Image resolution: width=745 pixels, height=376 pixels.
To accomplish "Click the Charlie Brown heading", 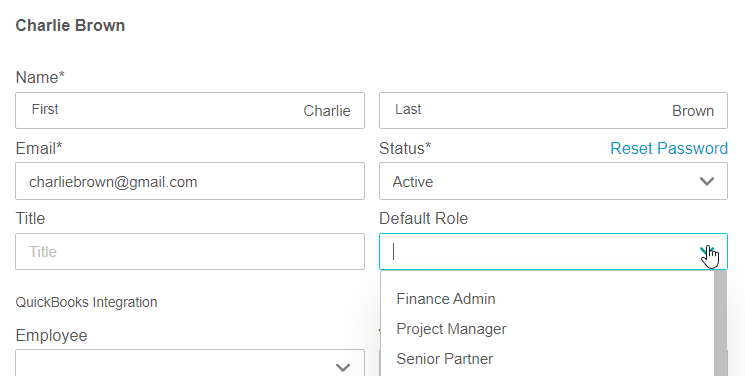I will point(70,25).
